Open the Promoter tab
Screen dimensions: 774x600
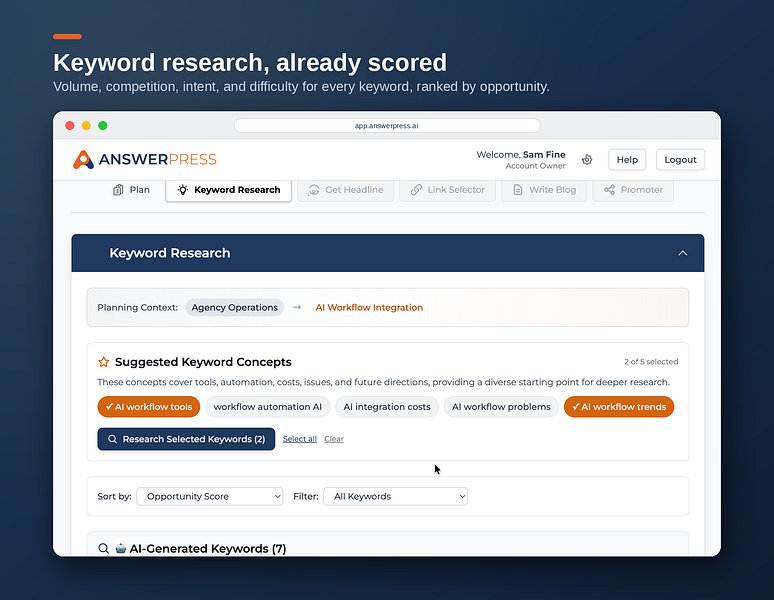coord(633,190)
